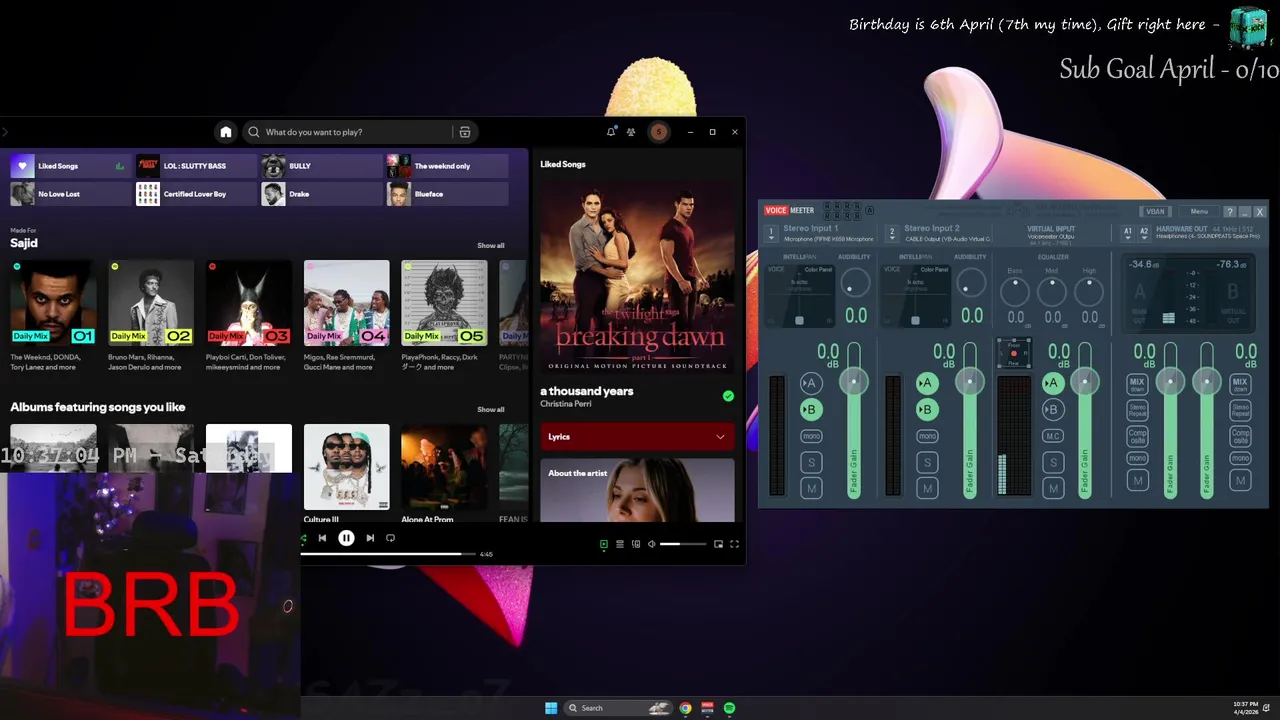Toggle bus B on Virtual Input
The image size is (1280, 720).
click(x=1052, y=409)
